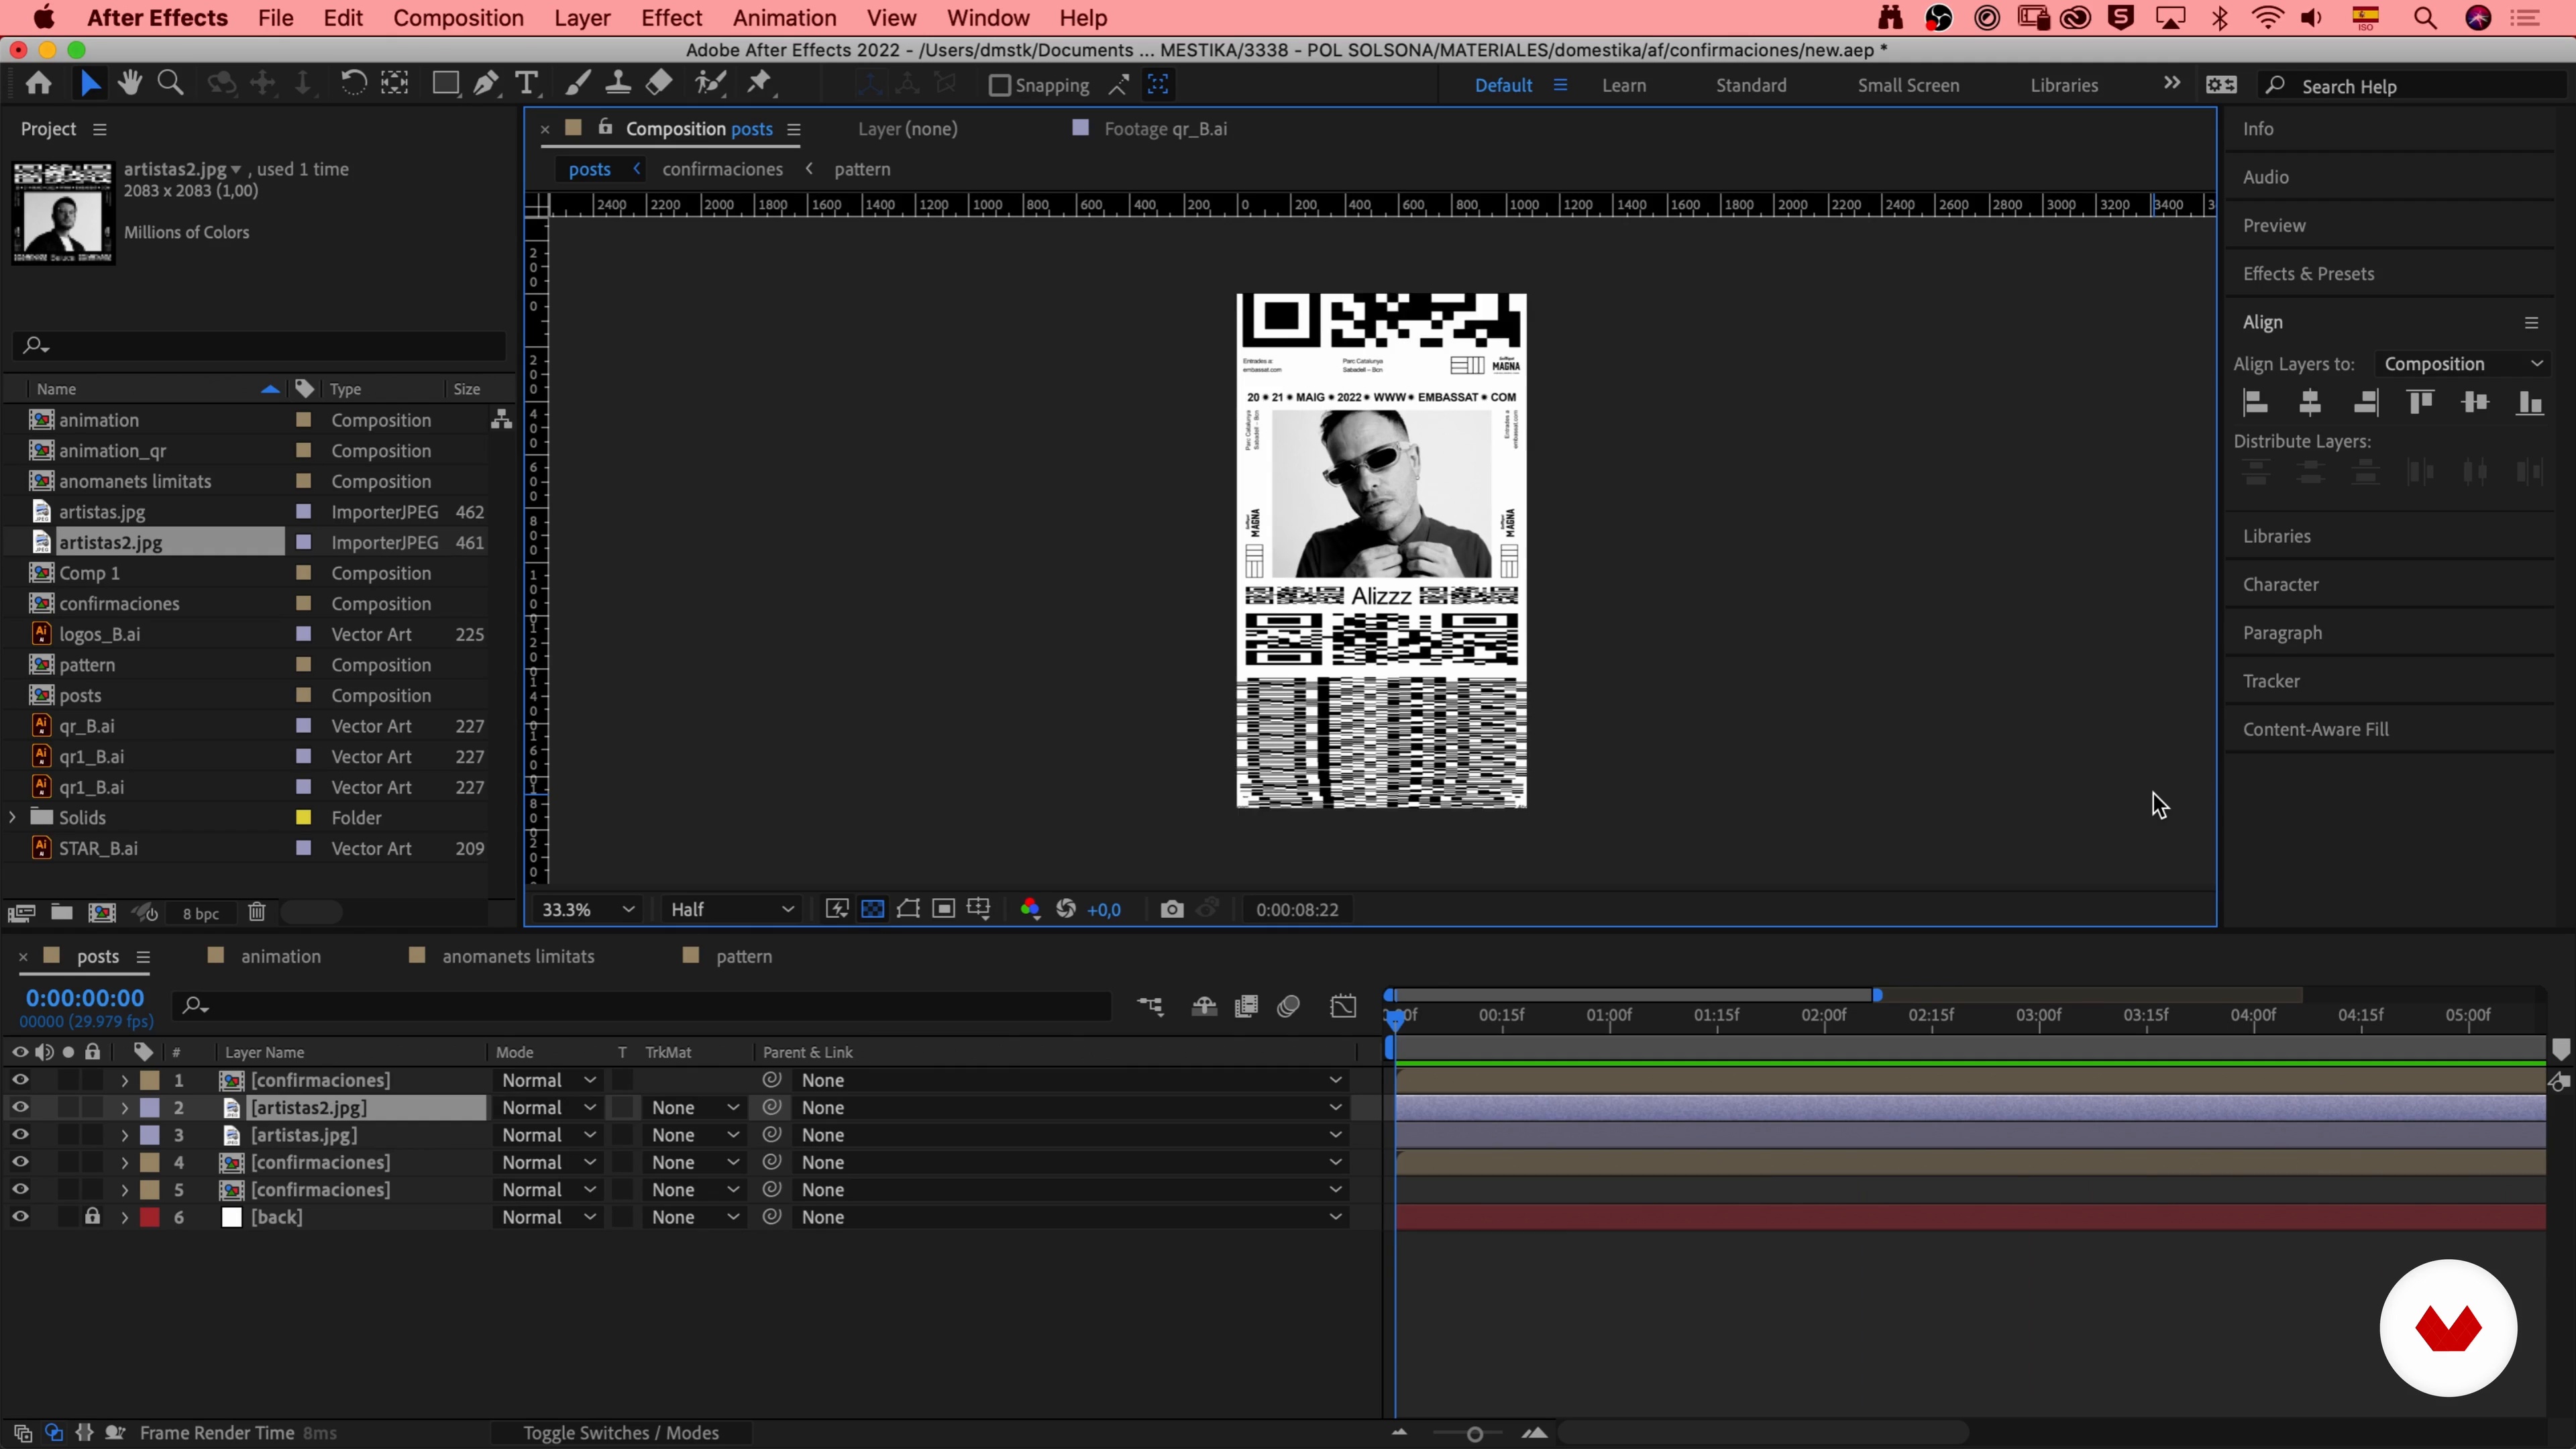Select the Zoom tool in toolbar
Screen dimensions: 2576x1449
[171, 83]
